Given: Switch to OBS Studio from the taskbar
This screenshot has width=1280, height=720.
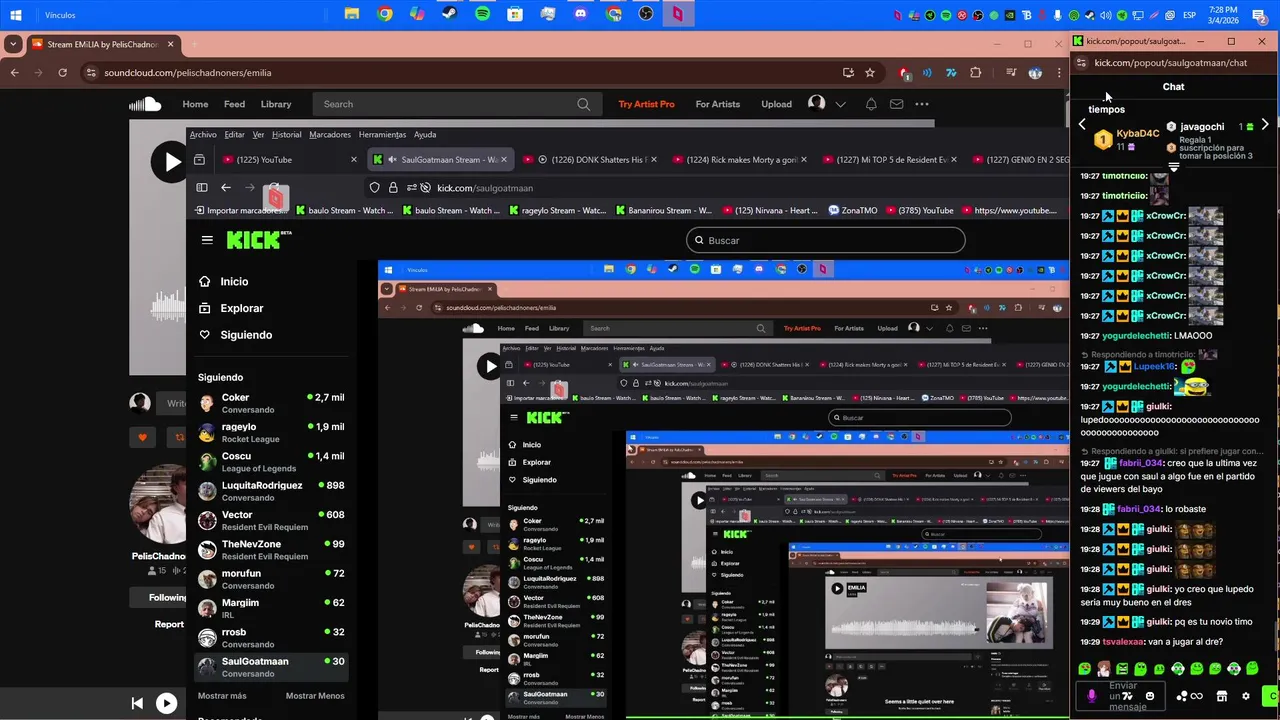Looking at the screenshot, I should point(646,14).
